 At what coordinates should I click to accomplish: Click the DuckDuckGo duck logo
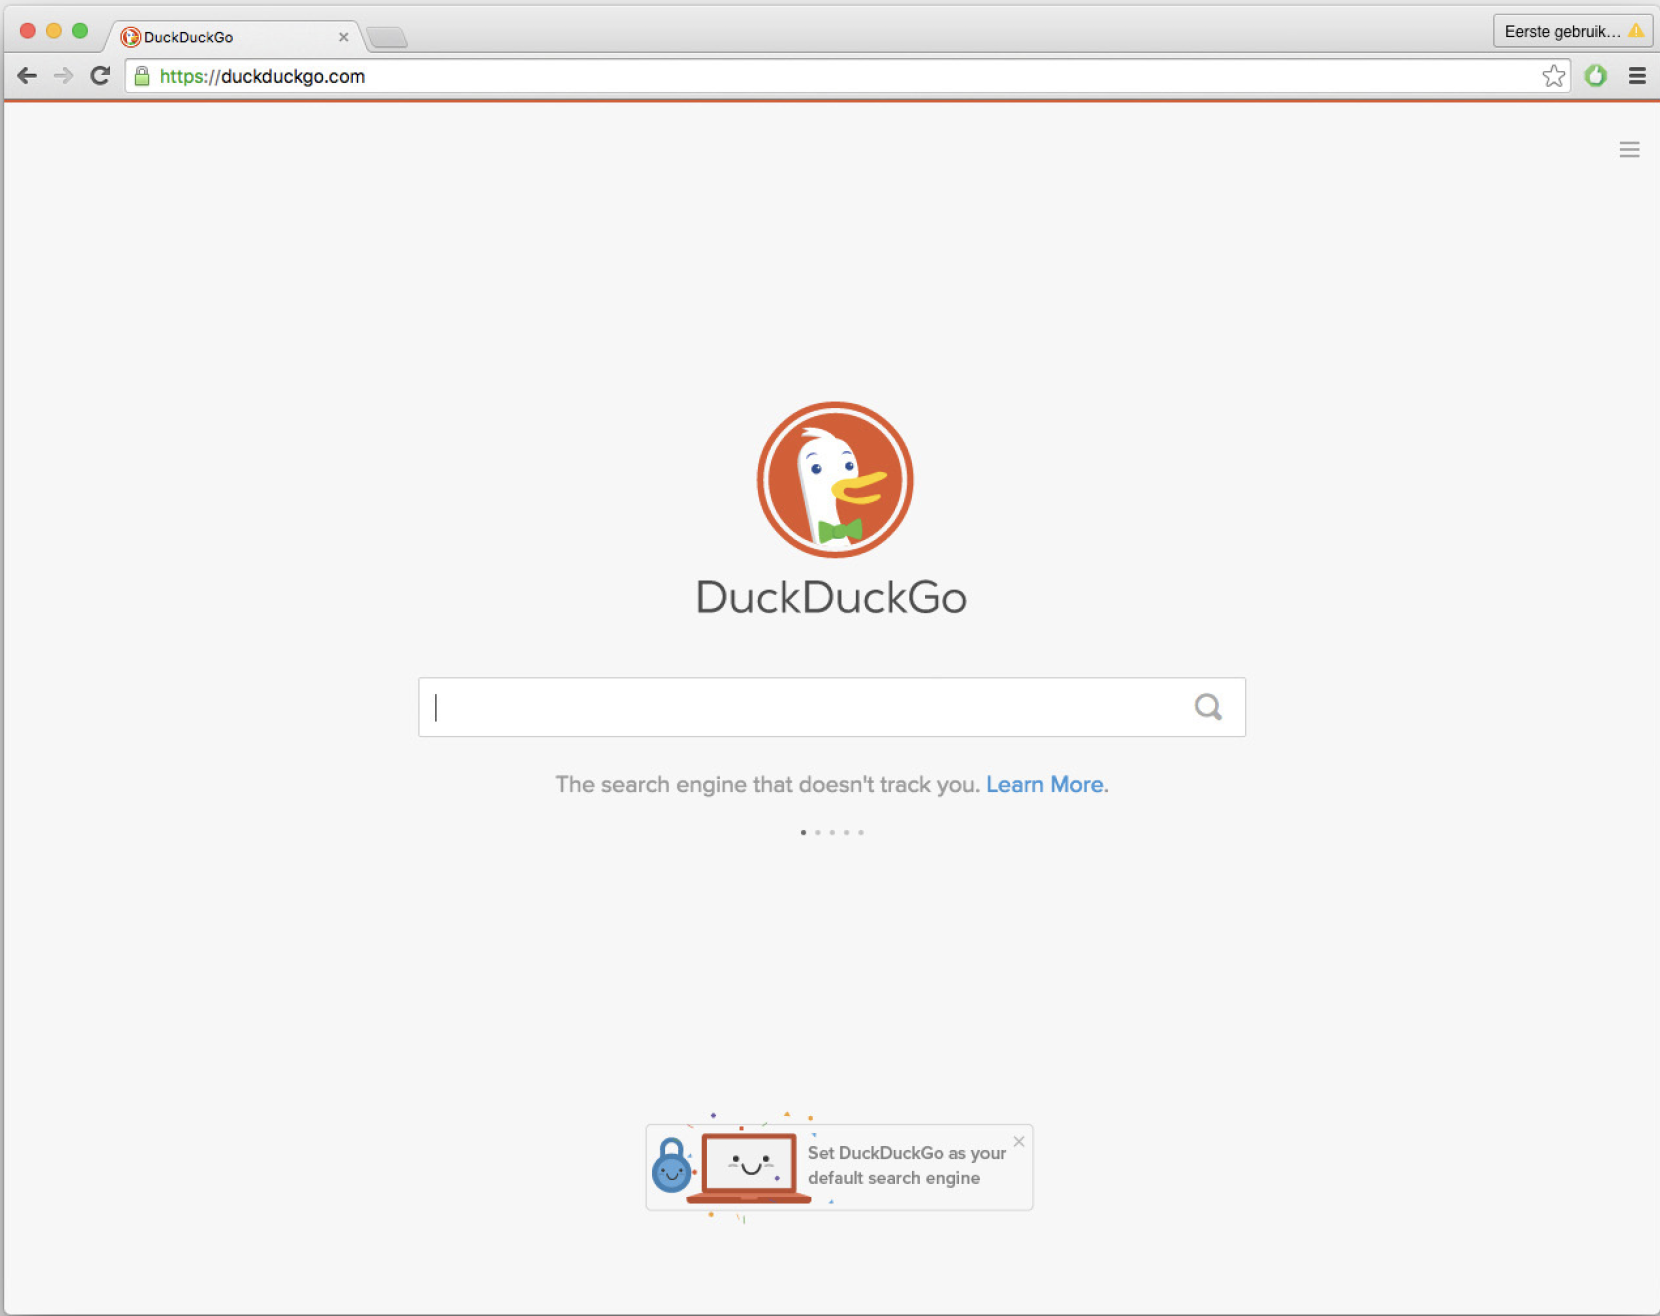pos(834,480)
